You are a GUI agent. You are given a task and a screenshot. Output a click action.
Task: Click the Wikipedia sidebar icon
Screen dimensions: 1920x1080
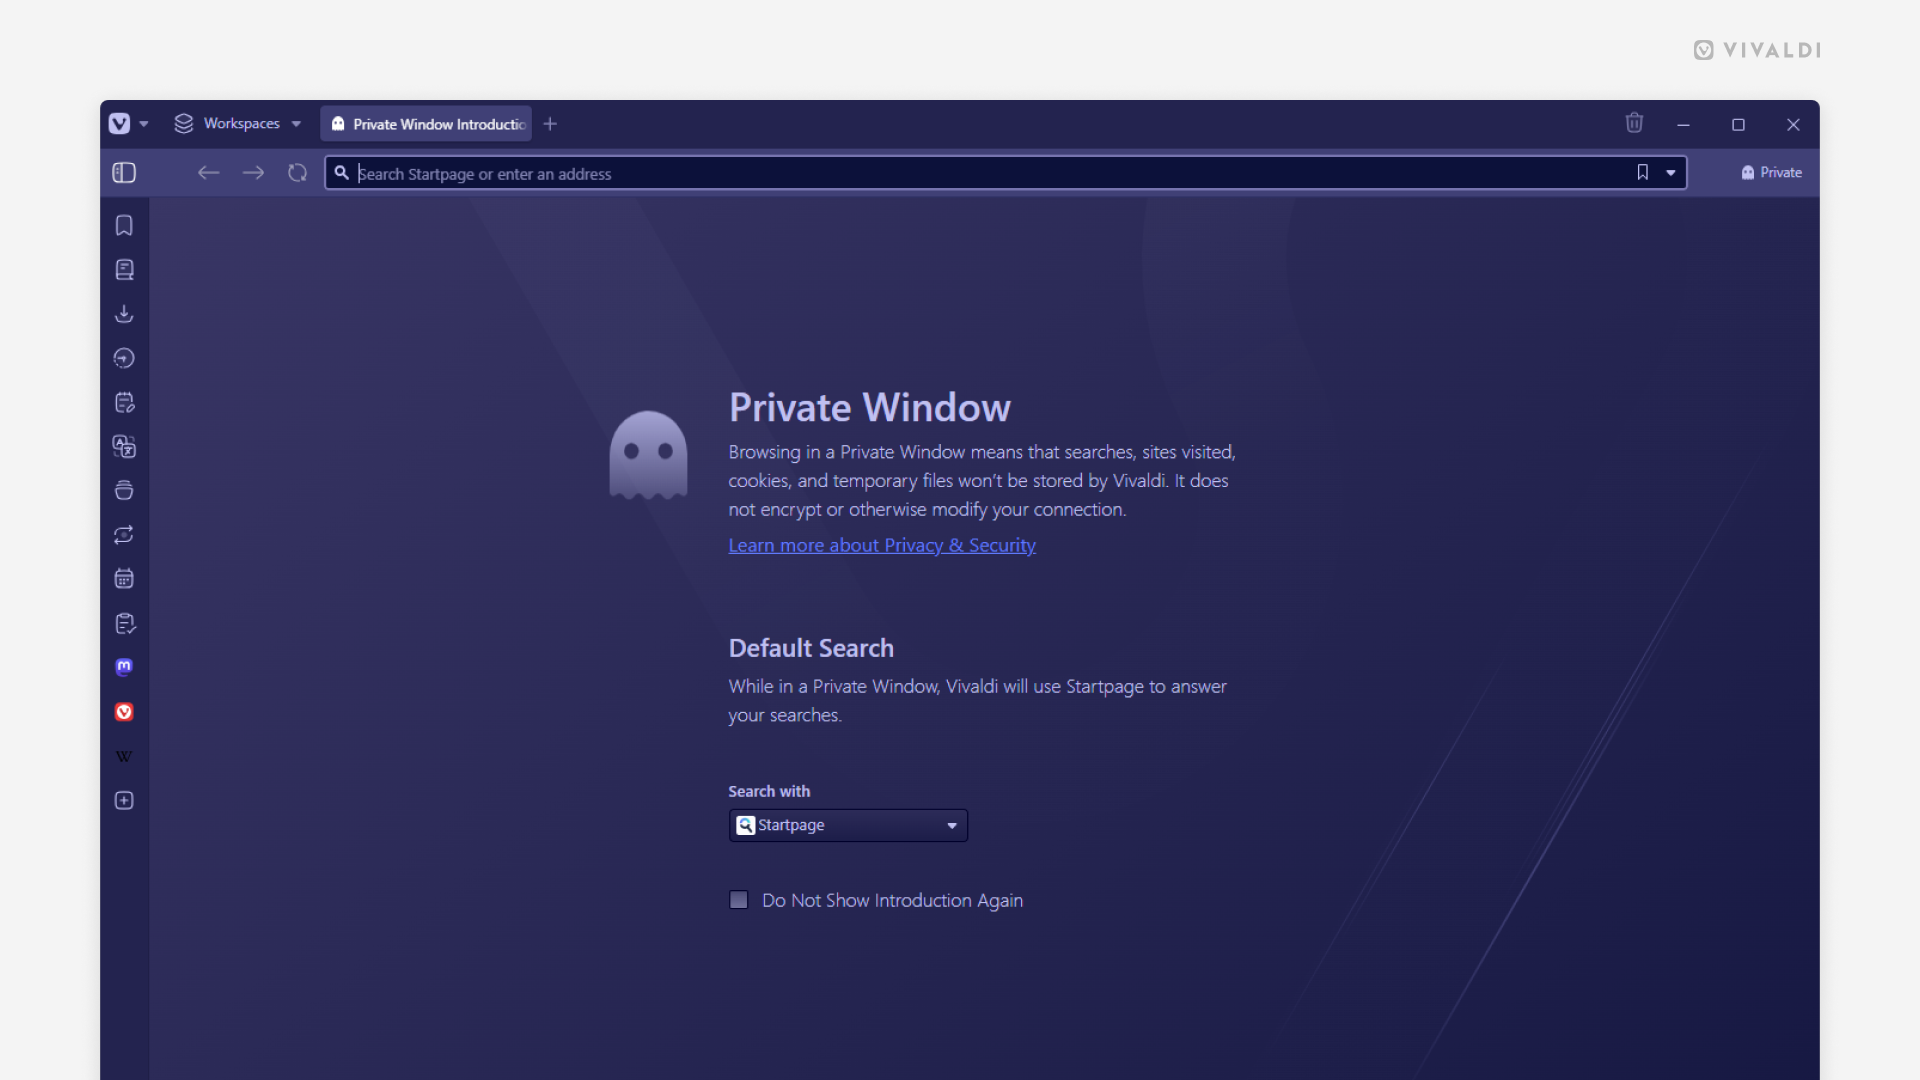124,756
